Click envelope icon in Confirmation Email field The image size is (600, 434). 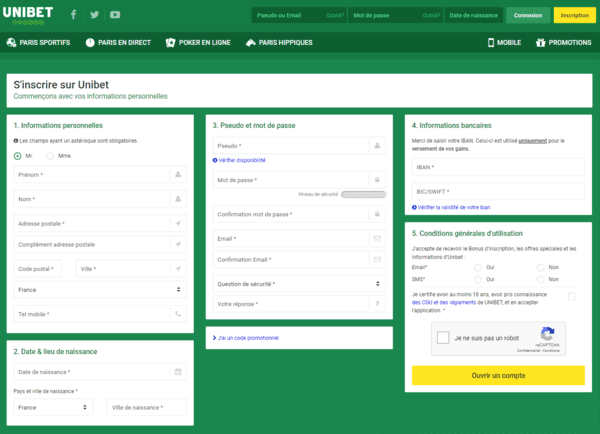coord(377,259)
